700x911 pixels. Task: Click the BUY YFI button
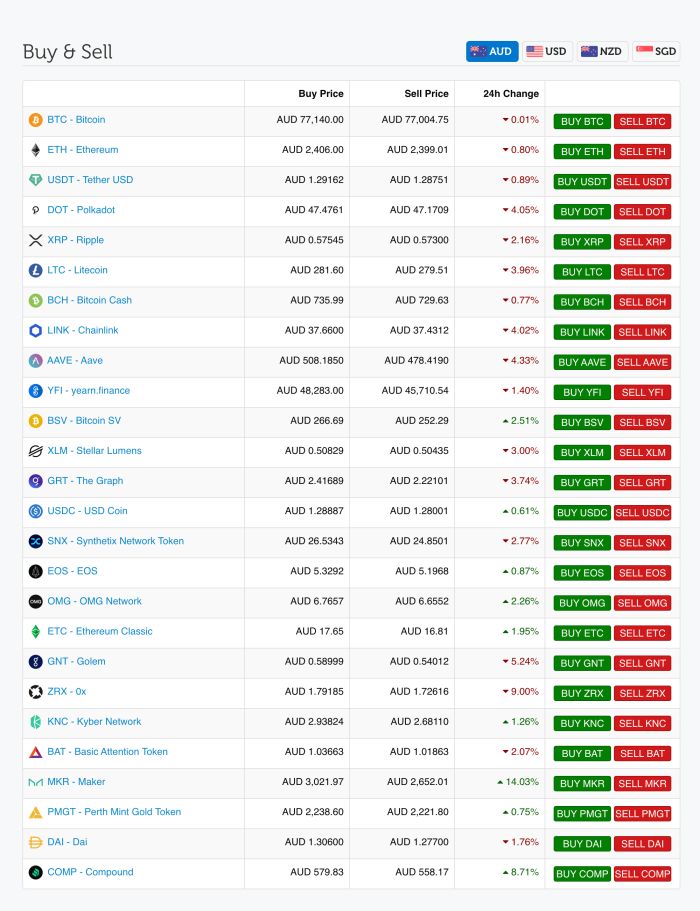click(582, 393)
